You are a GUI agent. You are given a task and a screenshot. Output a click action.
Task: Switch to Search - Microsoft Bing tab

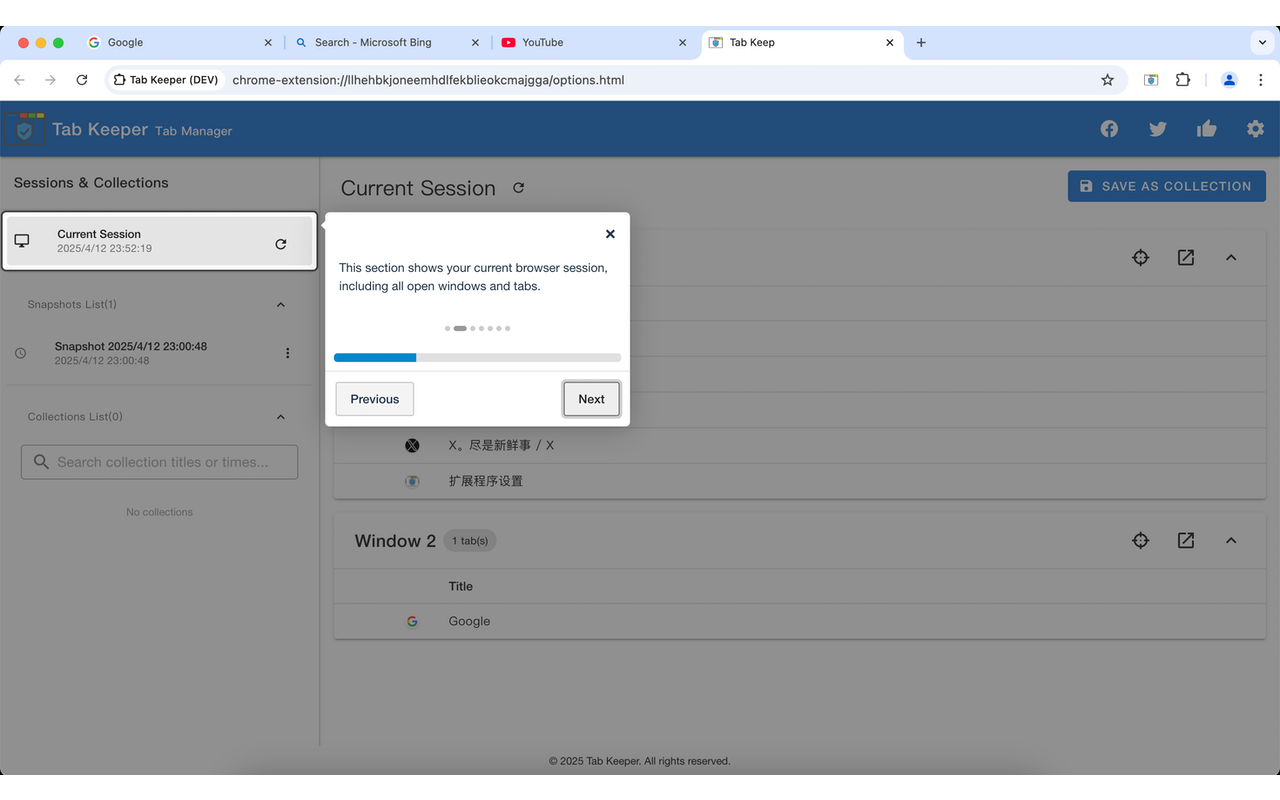[387, 43]
